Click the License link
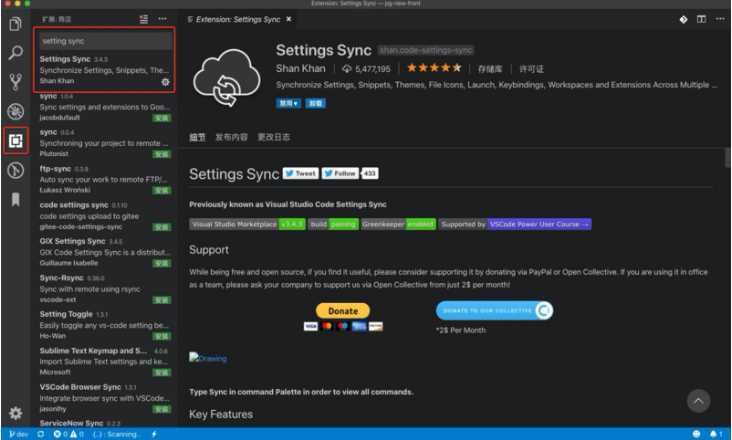This screenshot has width=732, height=440. point(532,69)
